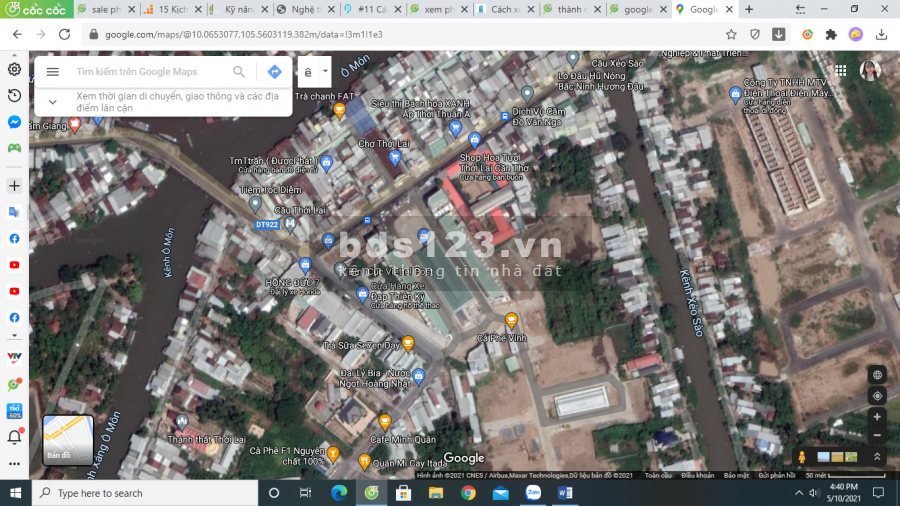Viewport: 900px width, 506px height.
Task: Click the Cốc Cốc browser menu logo
Action: (x=36, y=9)
